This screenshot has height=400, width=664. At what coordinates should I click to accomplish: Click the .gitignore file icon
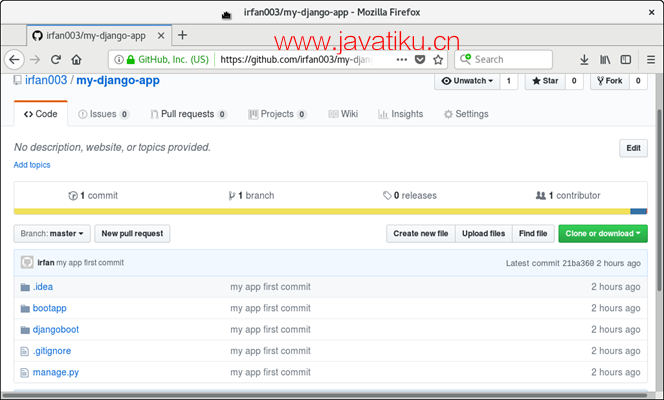25,351
